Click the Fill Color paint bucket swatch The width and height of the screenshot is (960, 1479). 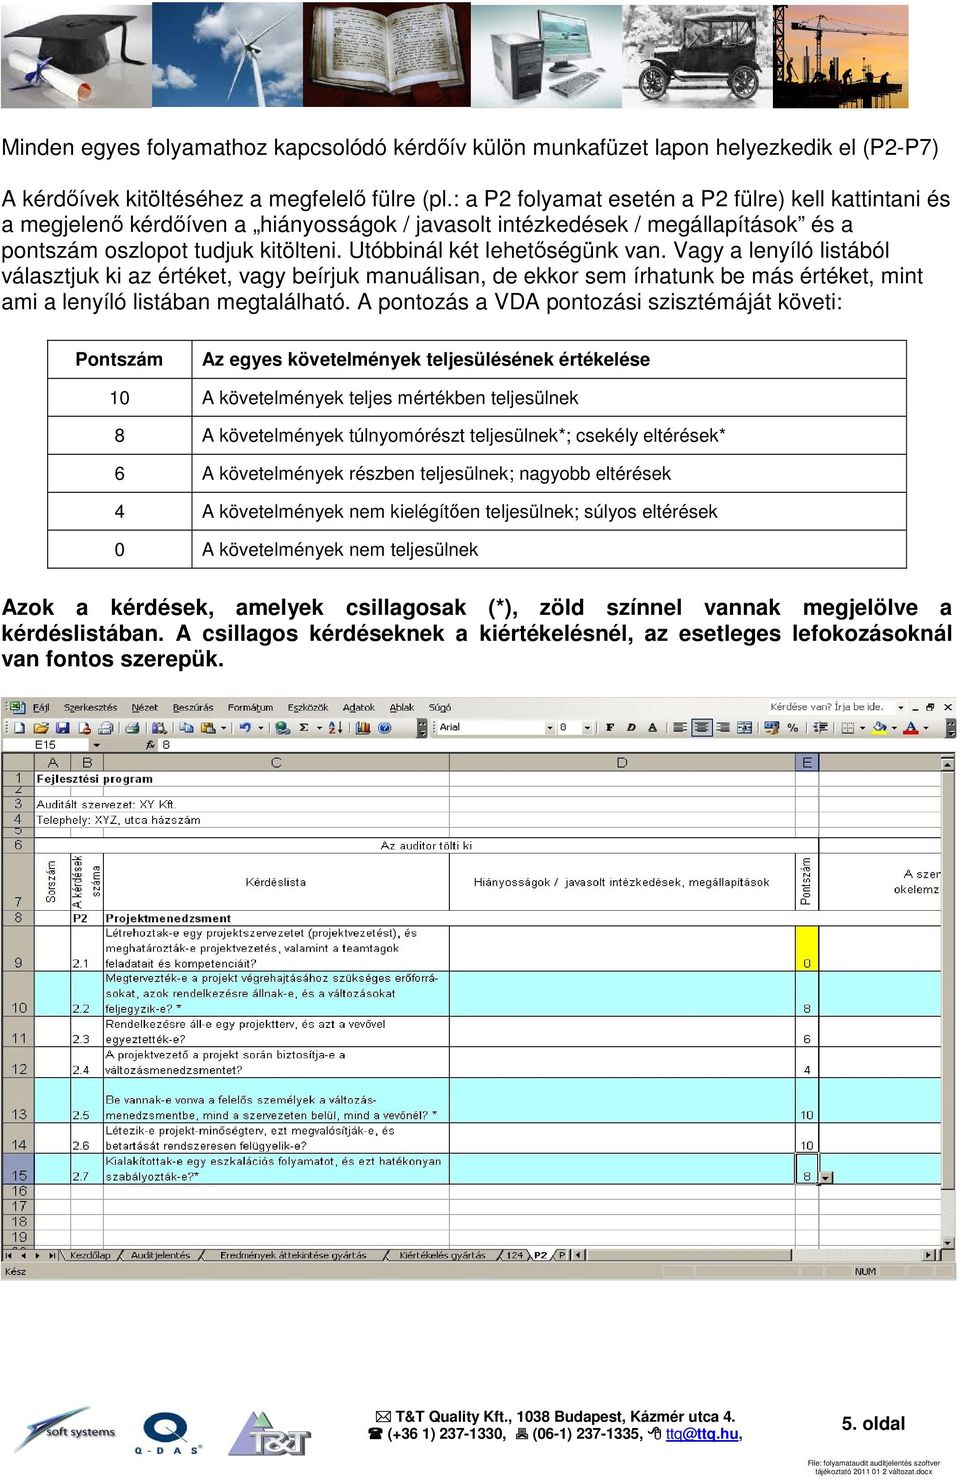pyautogui.click(x=879, y=728)
